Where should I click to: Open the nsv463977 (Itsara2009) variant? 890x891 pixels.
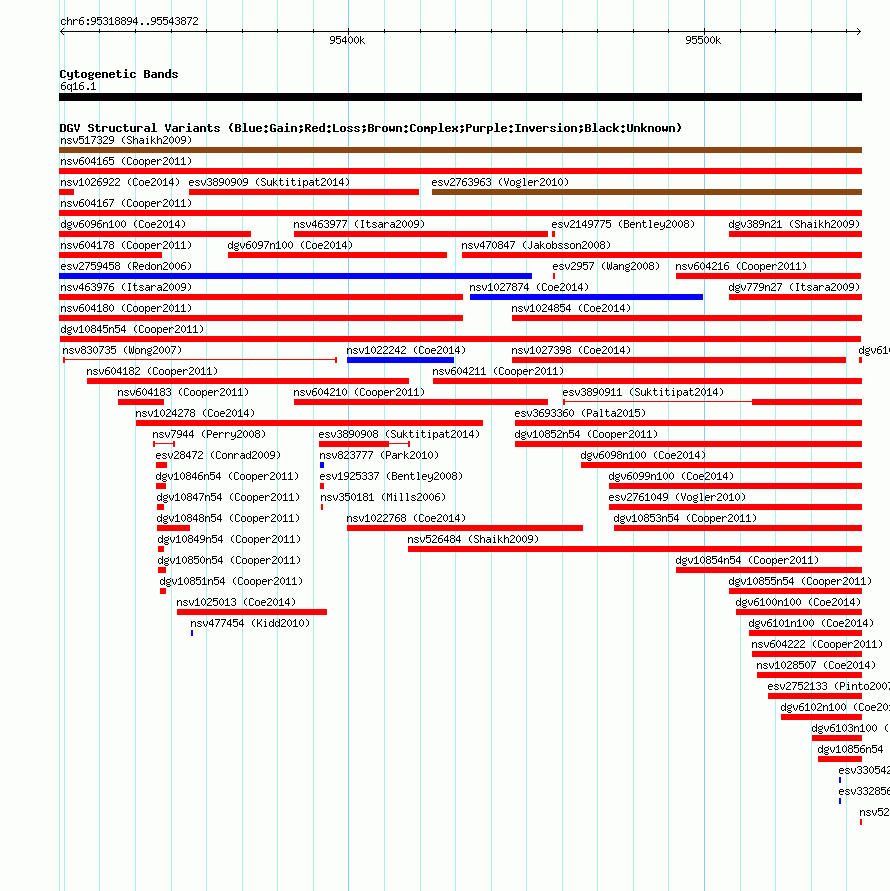coord(359,224)
